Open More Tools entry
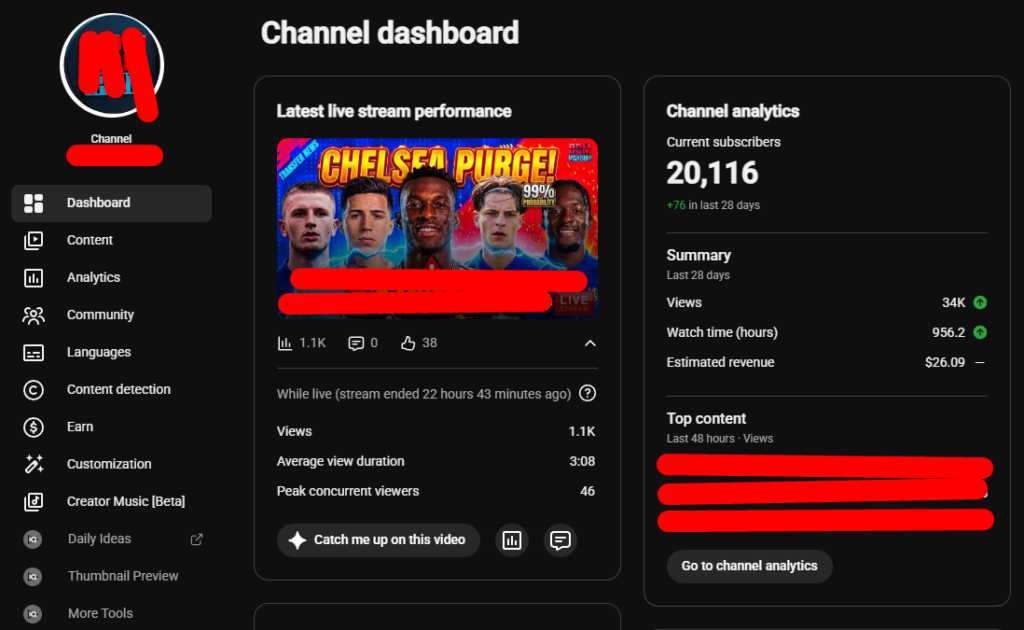 tap(112, 614)
